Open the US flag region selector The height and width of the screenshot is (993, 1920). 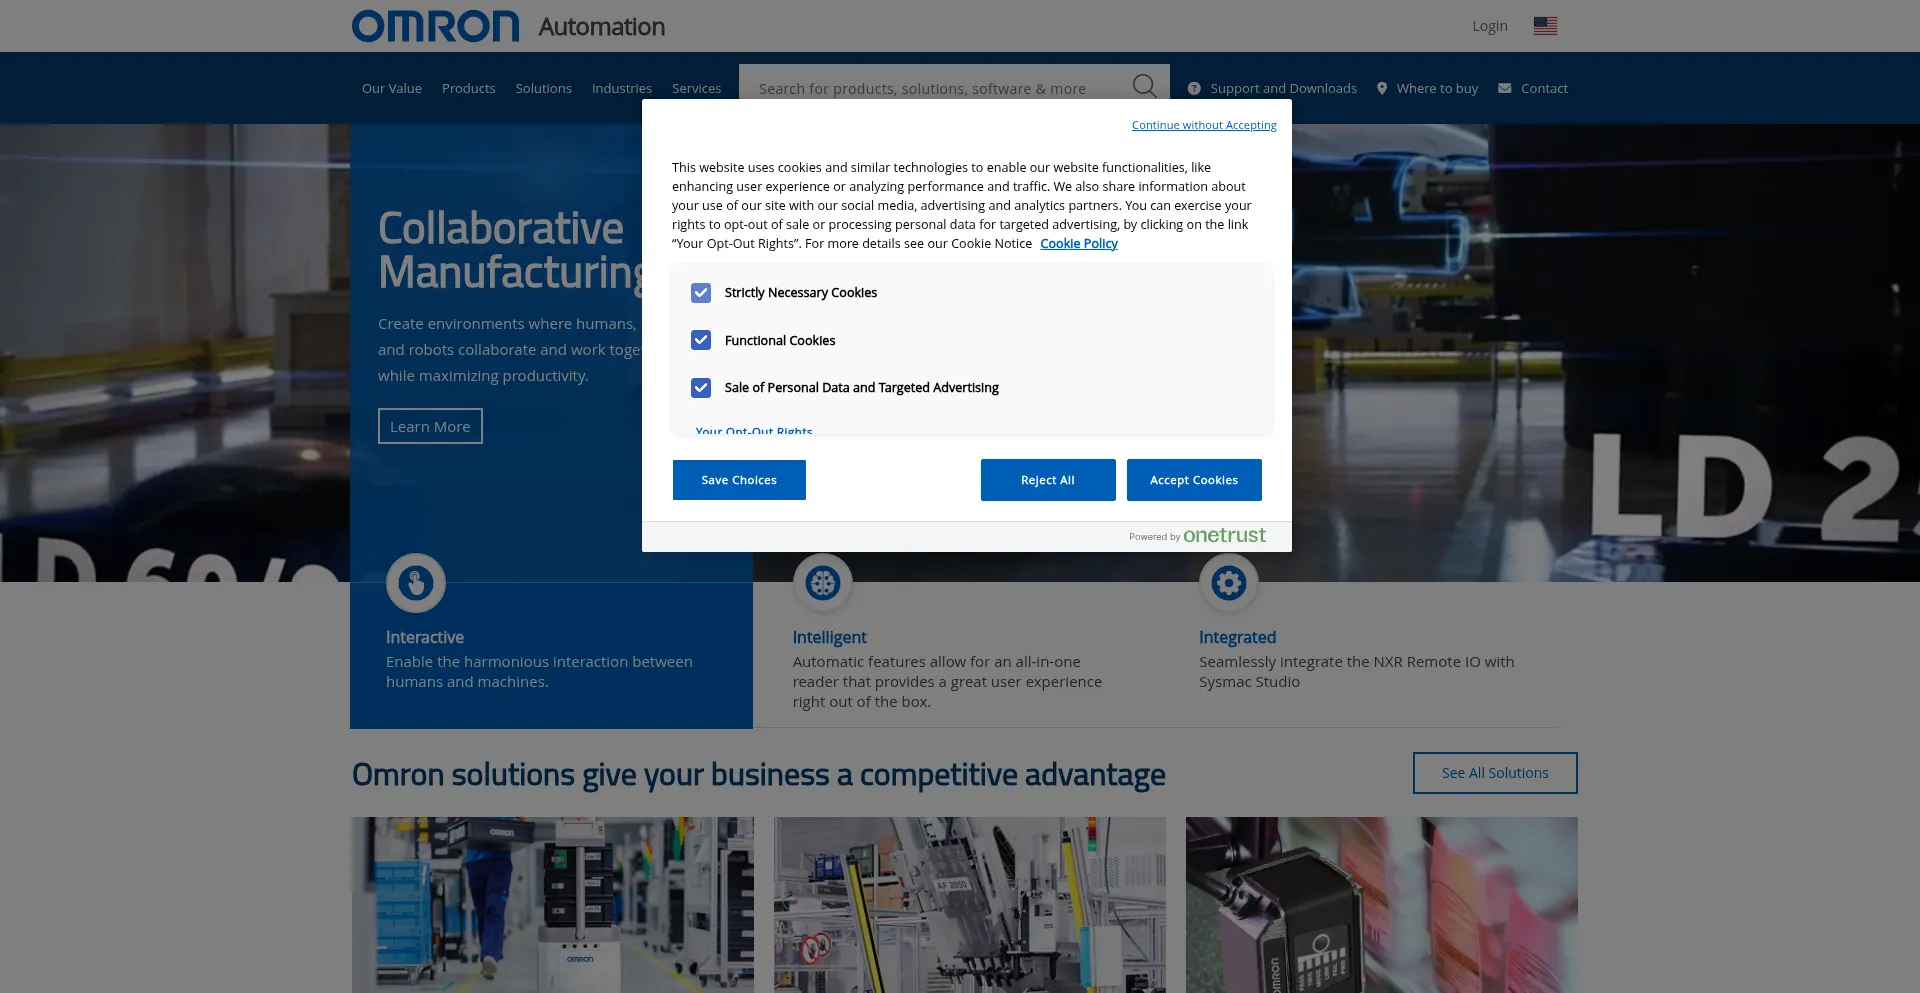[1545, 26]
